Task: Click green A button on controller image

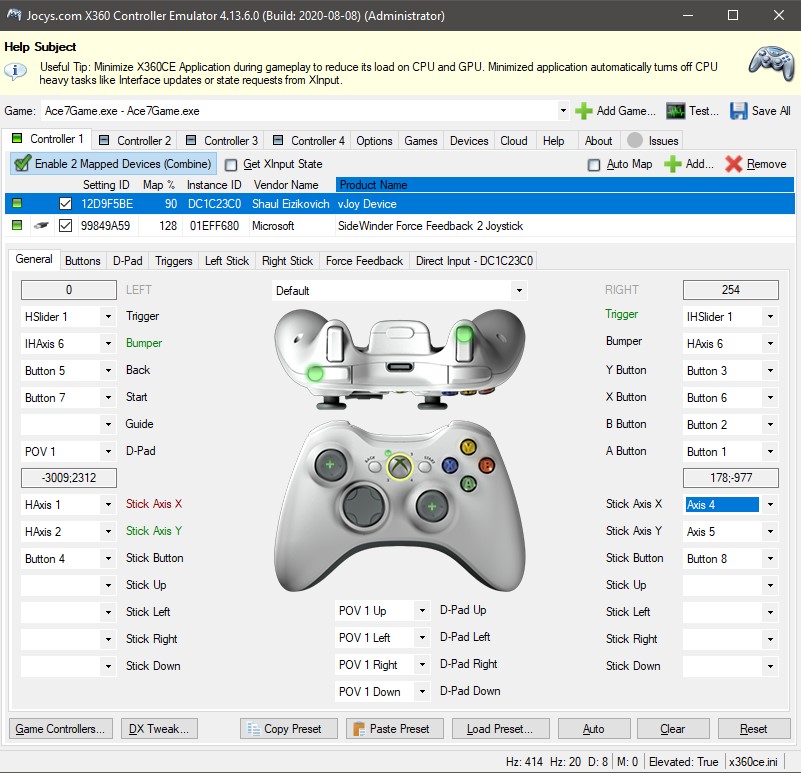Action: (468, 483)
